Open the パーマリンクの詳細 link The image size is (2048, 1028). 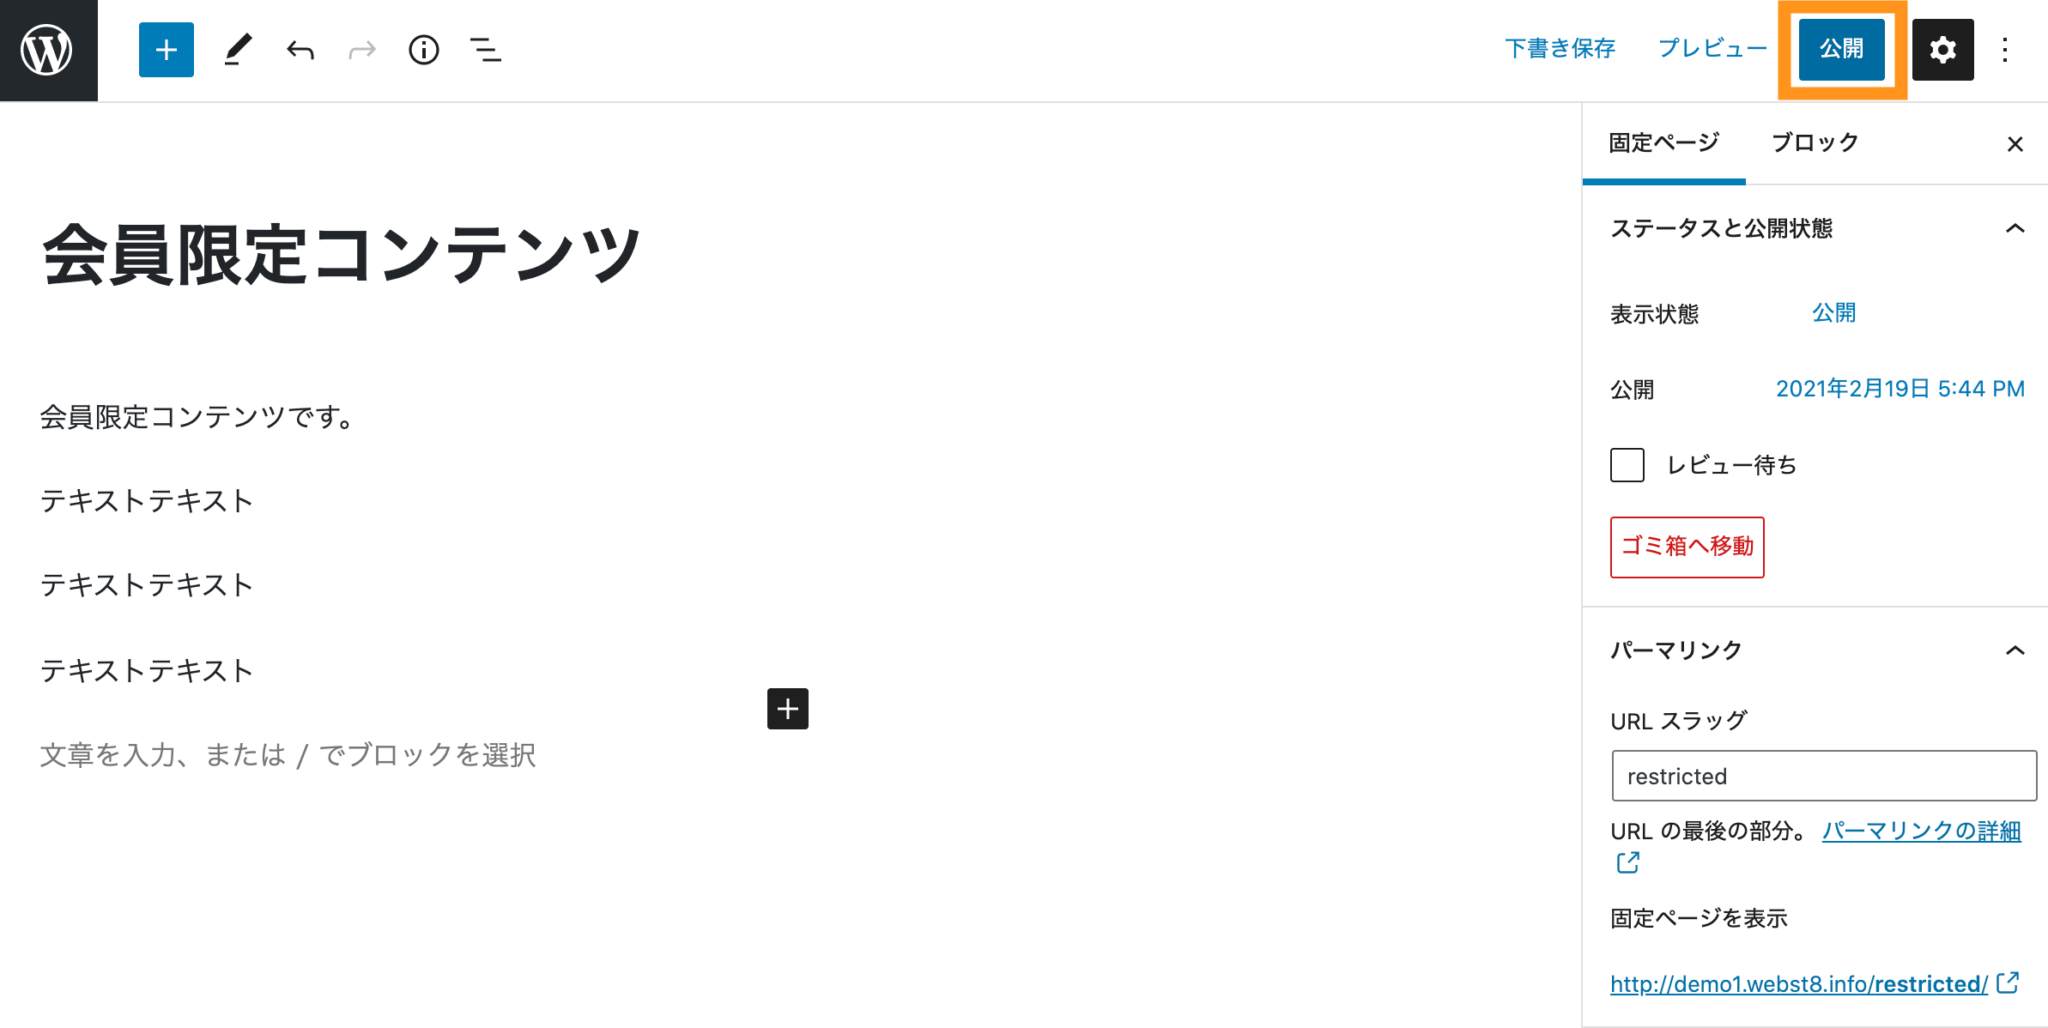point(1920,830)
